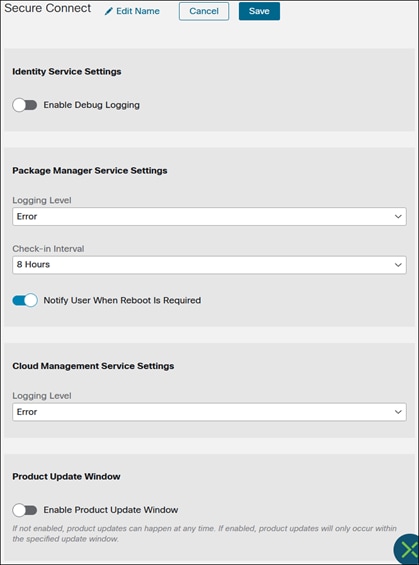Click the Identity Service Settings heading
Image resolution: width=419 pixels, height=565 pixels.
pos(67,72)
